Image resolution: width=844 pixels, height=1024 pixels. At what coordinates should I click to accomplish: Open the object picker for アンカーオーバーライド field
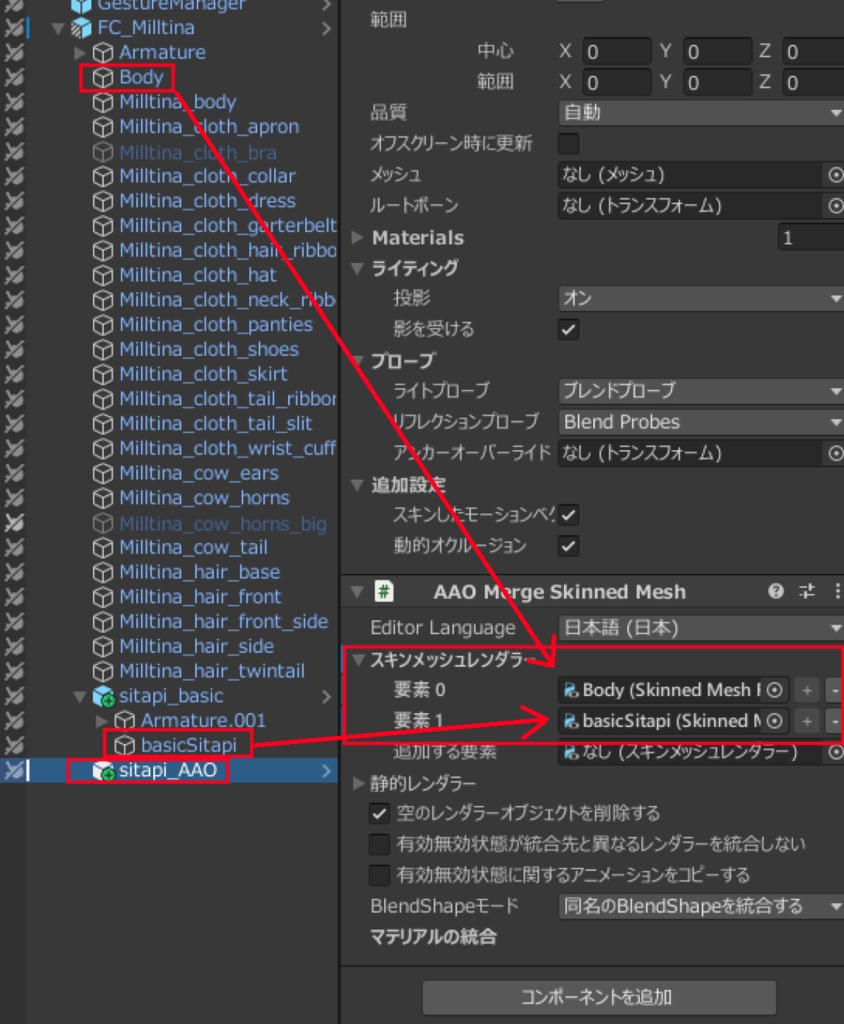835,453
